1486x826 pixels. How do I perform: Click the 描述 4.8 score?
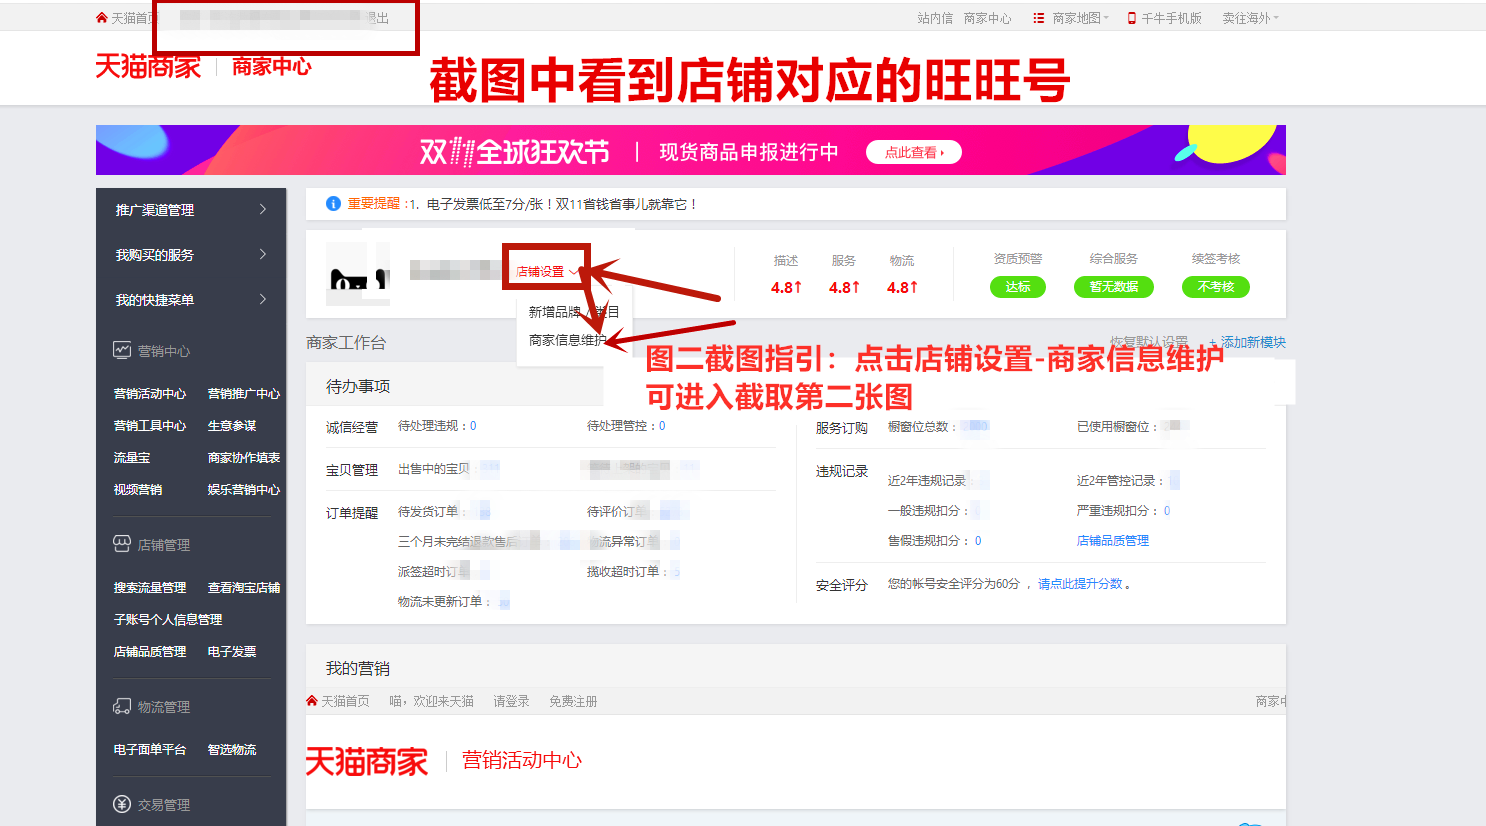click(x=786, y=287)
